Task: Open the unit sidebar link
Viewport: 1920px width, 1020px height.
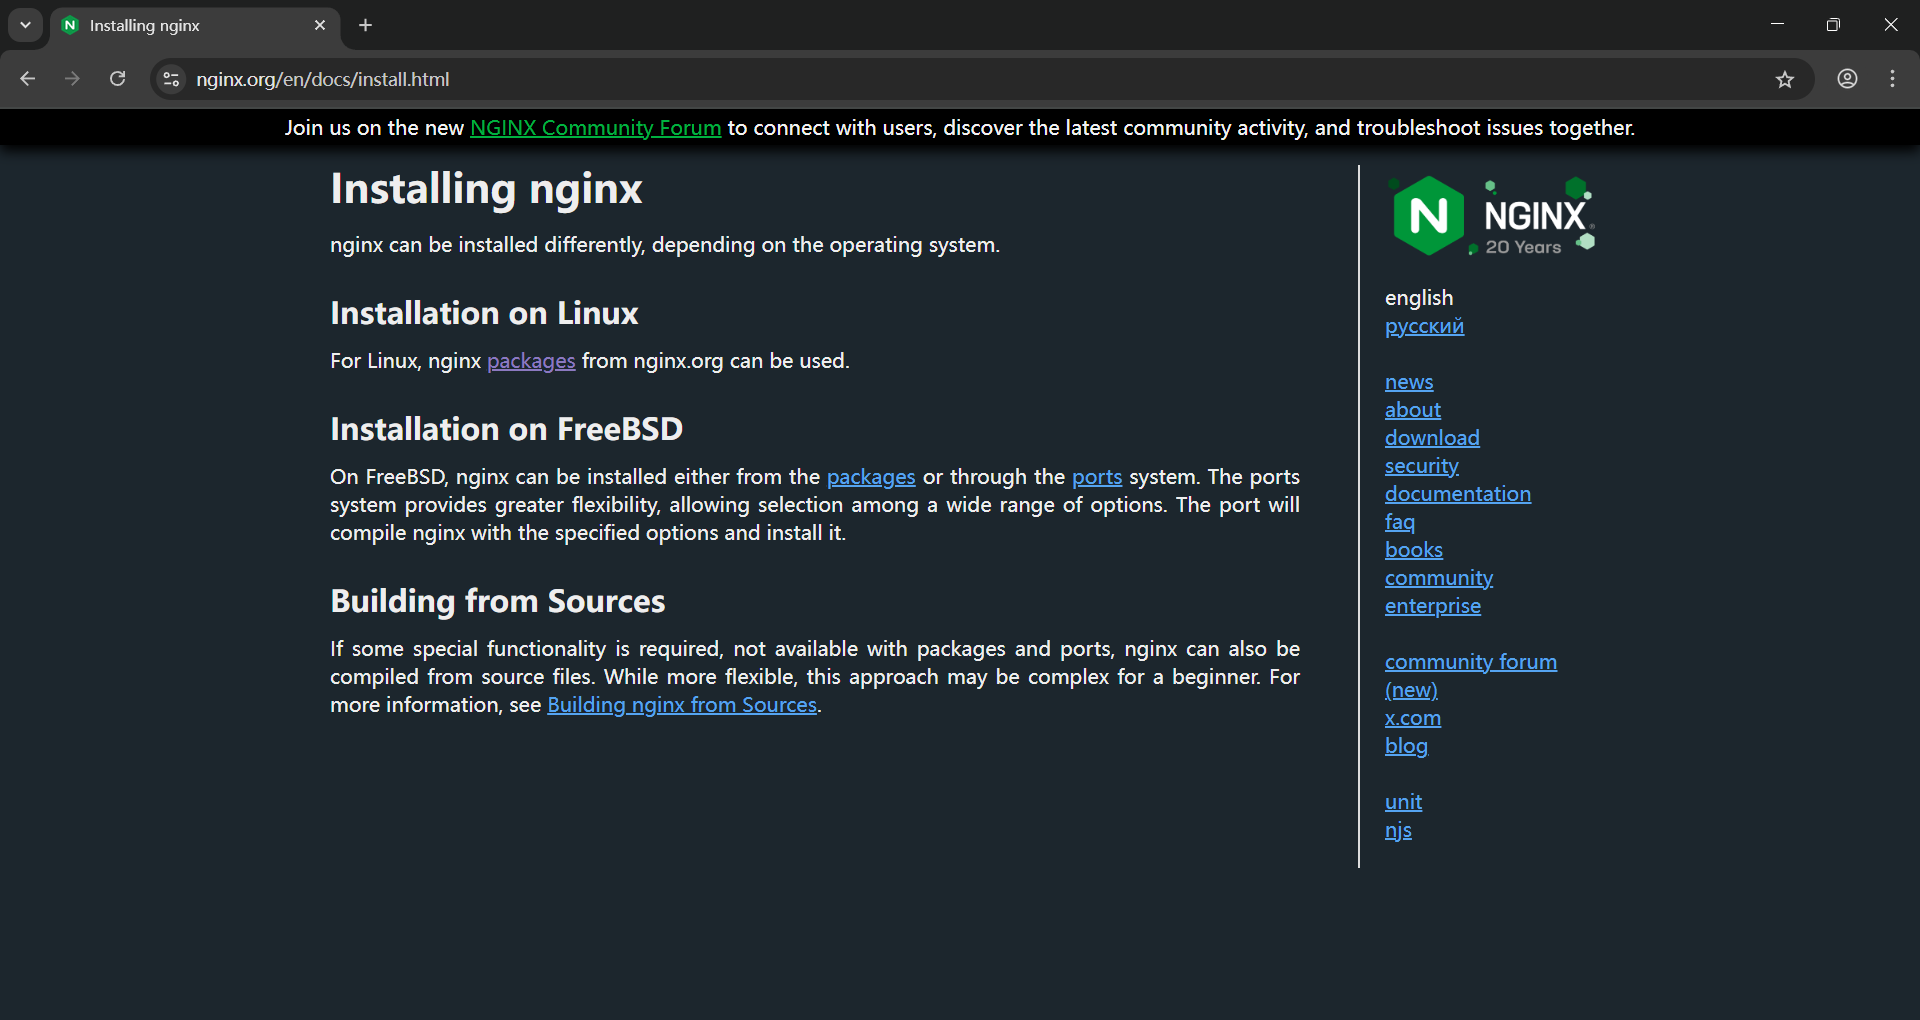Action: click(x=1403, y=802)
